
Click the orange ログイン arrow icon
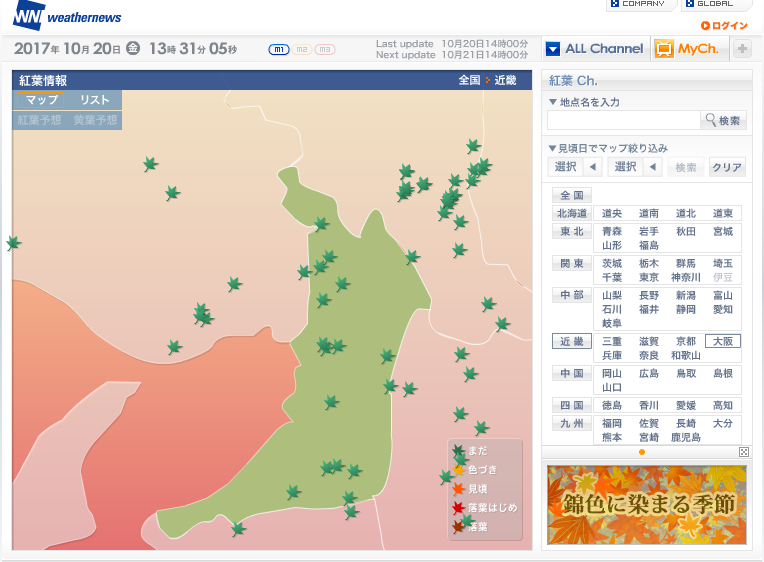705,25
